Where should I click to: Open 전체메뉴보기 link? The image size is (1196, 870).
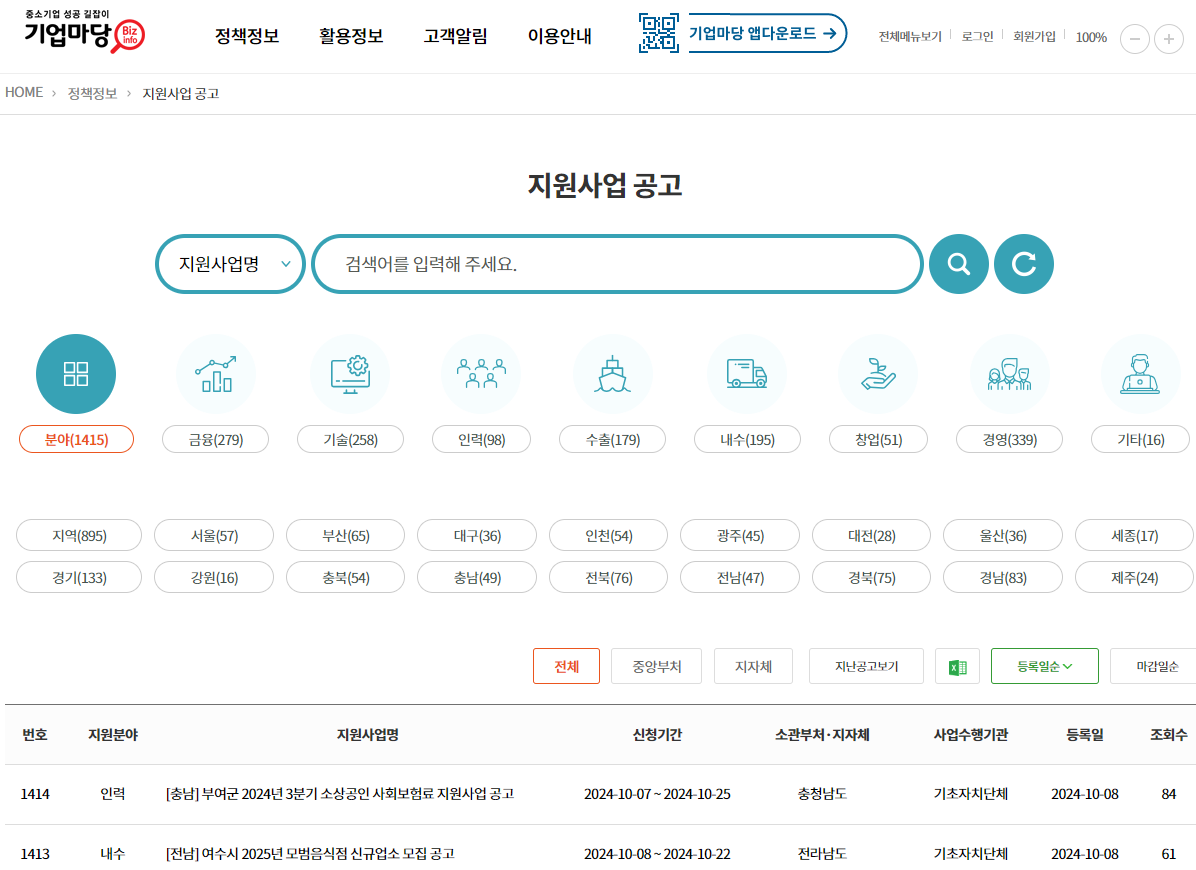click(910, 37)
